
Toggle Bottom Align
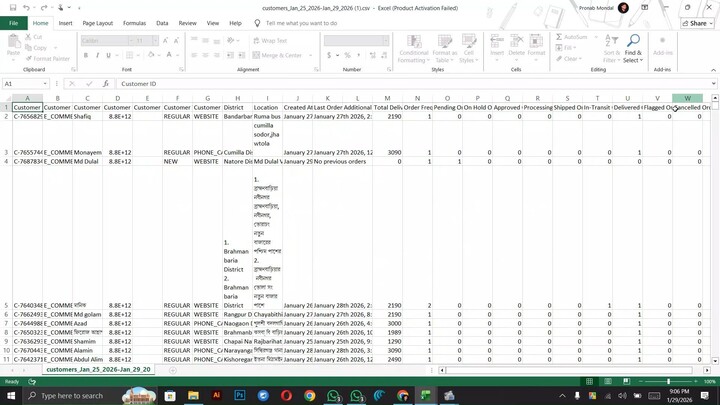tap(216, 41)
